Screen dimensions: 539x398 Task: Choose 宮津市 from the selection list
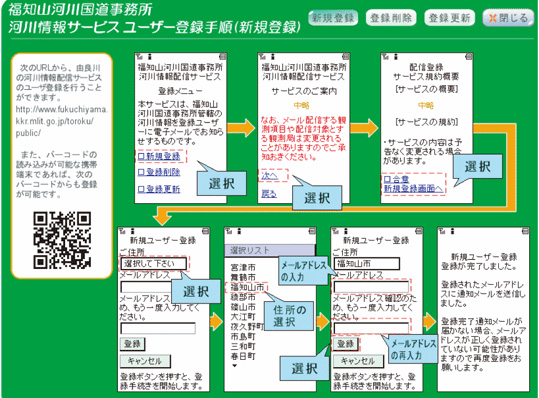pos(243,267)
